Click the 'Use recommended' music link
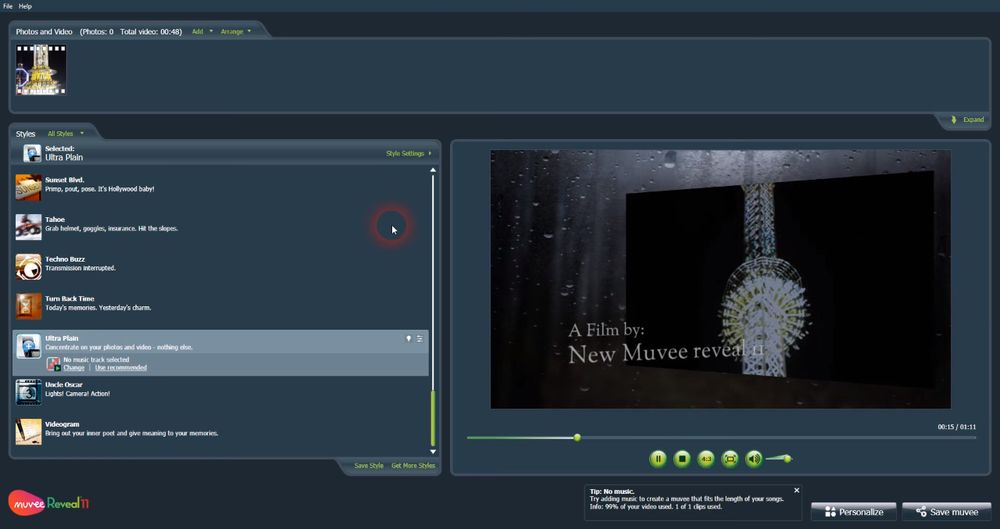The width and height of the screenshot is (1000, 529). (x=121, y=368)
